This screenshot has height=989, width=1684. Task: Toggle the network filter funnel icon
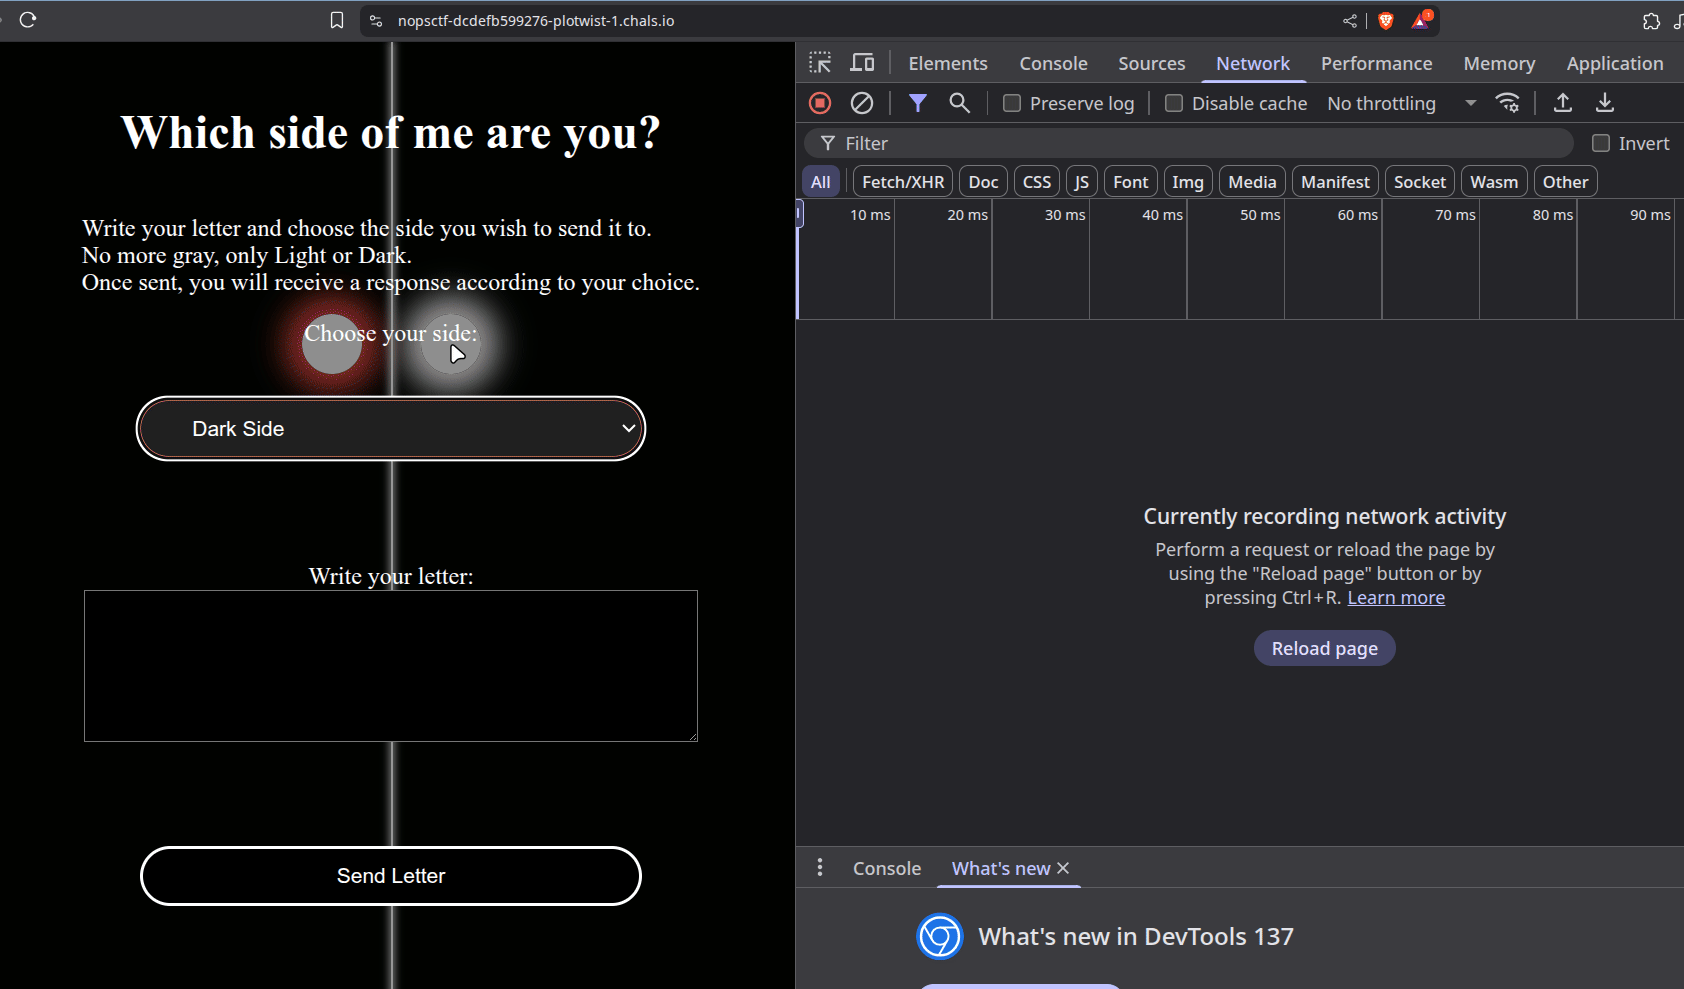pyautogui.click(x=917, y=103)
